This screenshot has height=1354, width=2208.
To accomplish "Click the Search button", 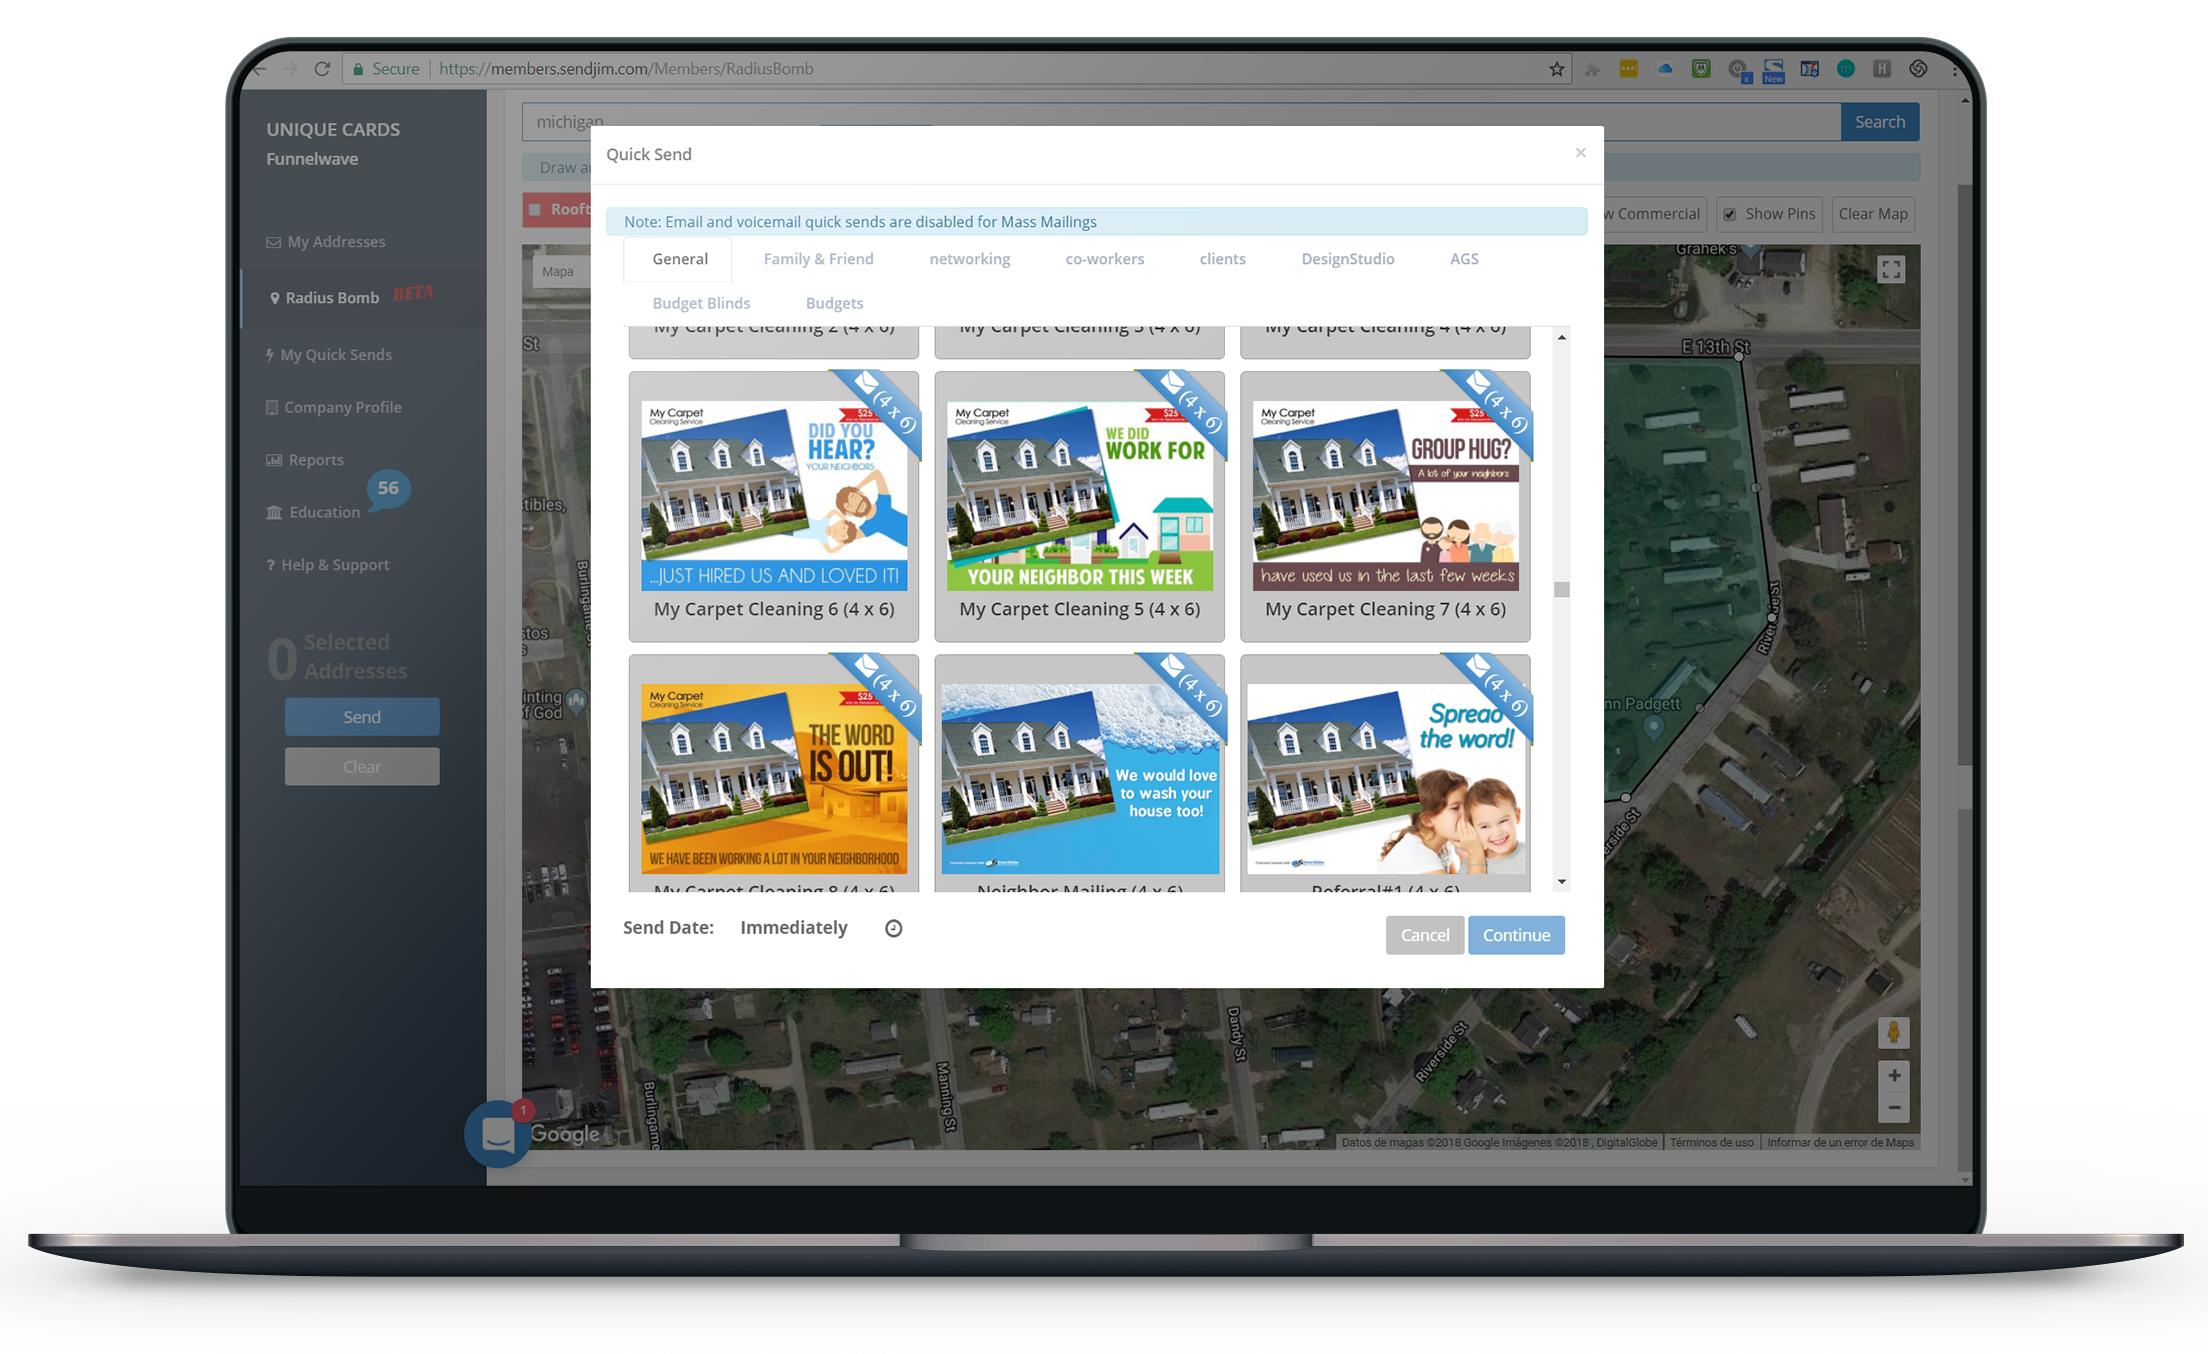I will 1879,122.
